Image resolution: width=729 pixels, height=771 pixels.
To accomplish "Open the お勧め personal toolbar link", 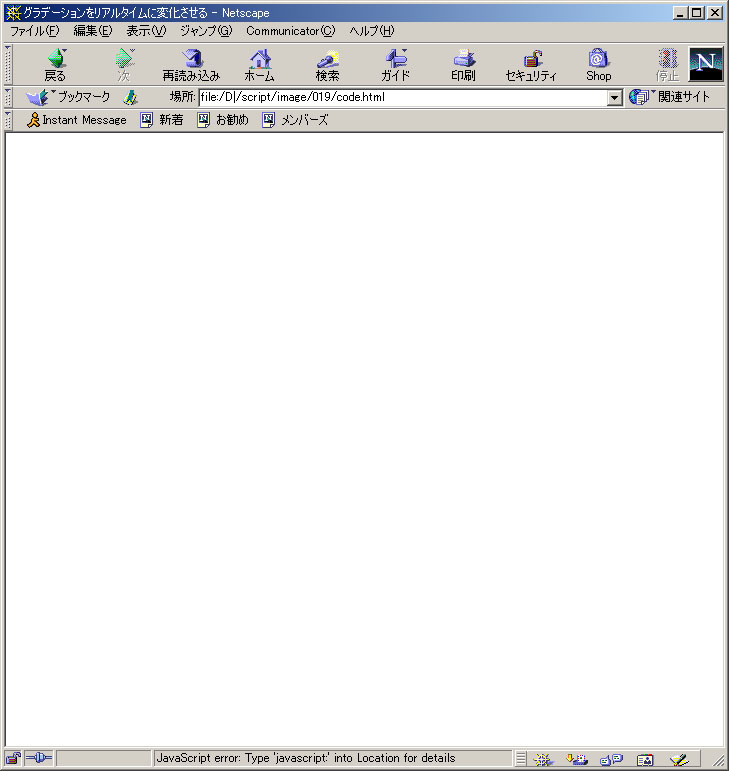I will coord(223,120).
